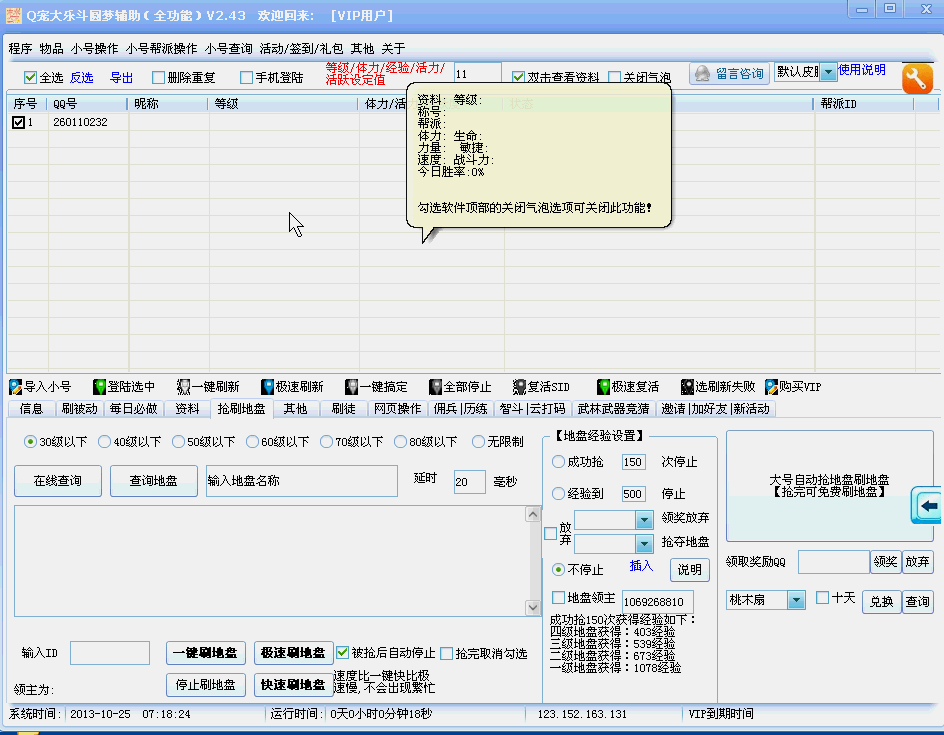Toggle the 被抢后自动停止 checkbox
Screen dimensions: 944x735
coord(343,653)
